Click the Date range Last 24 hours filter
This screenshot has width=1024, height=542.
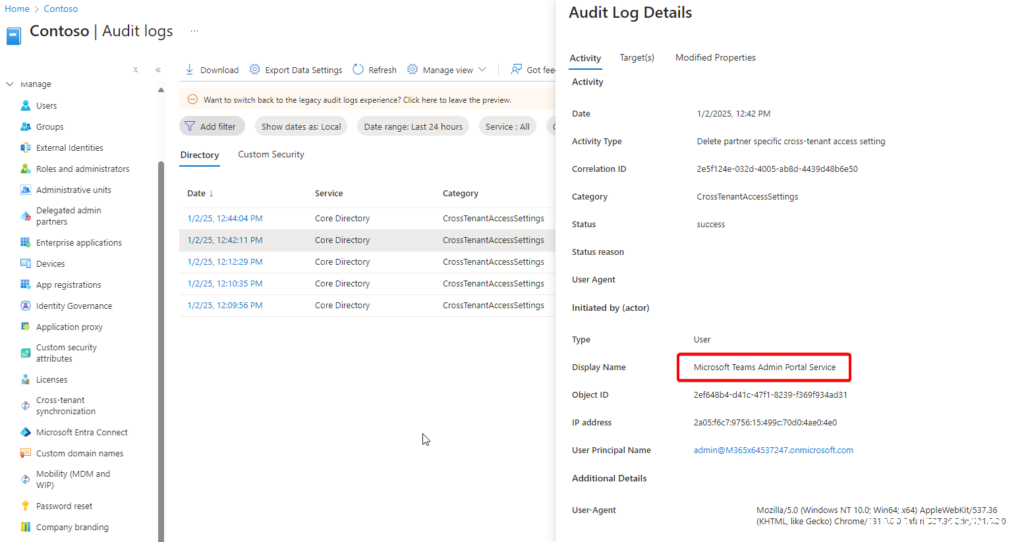click(x=413, y=127)
